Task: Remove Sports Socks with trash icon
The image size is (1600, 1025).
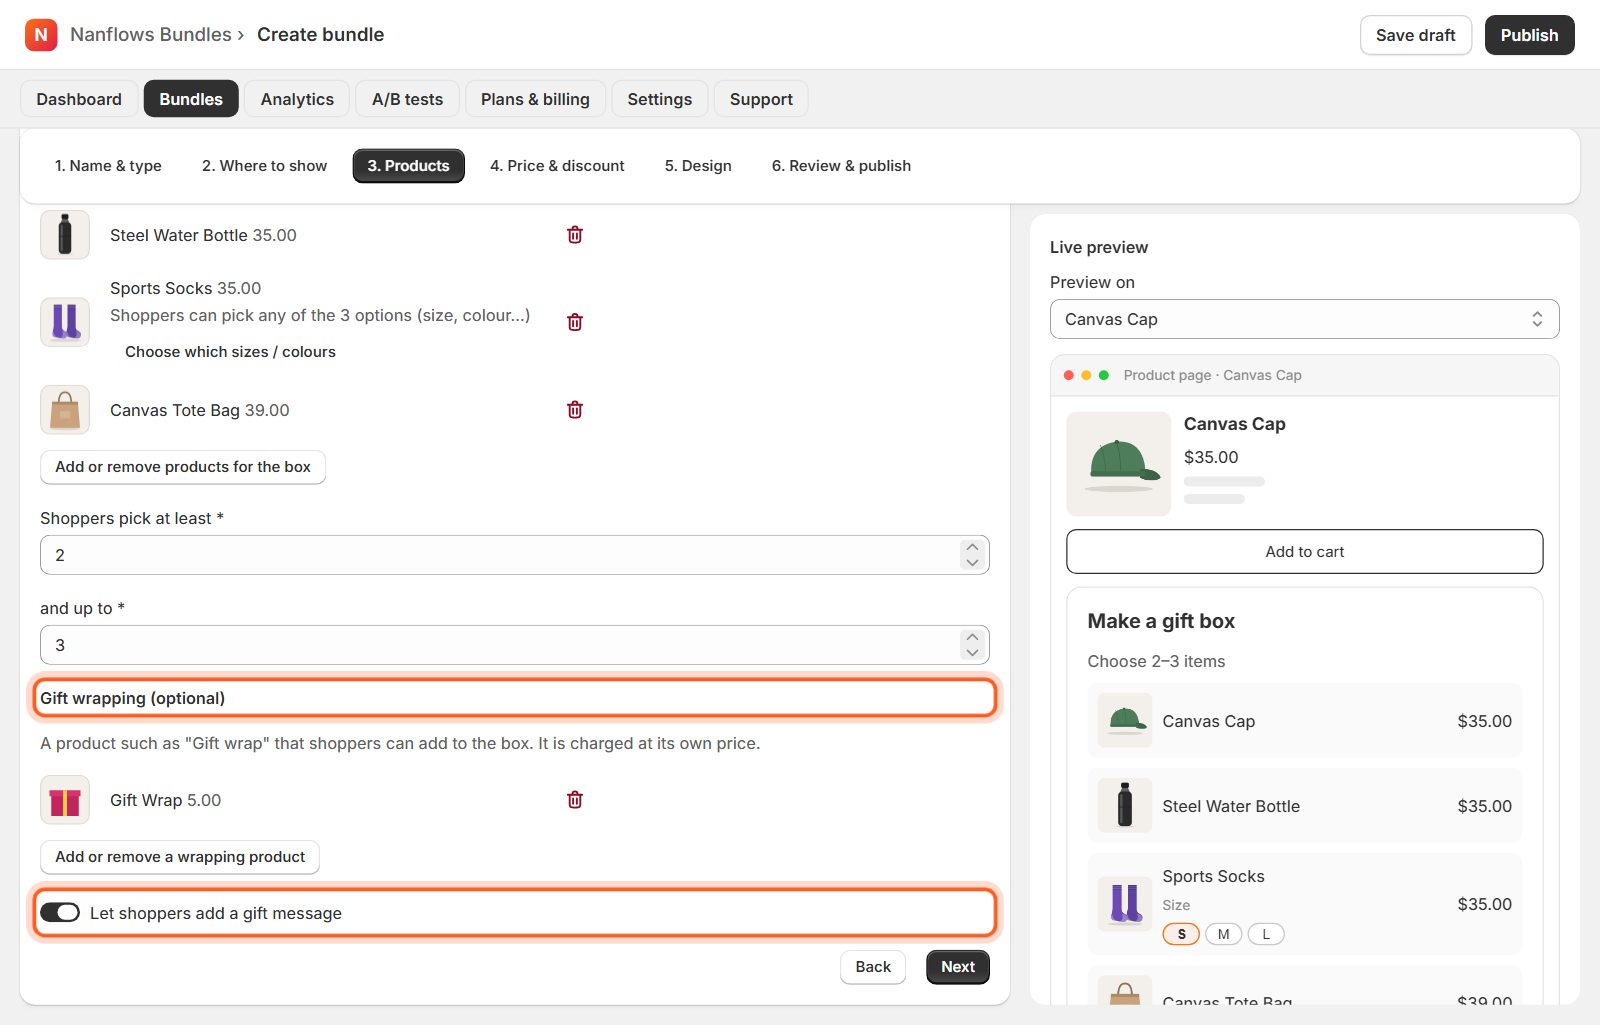Action: 575,322
